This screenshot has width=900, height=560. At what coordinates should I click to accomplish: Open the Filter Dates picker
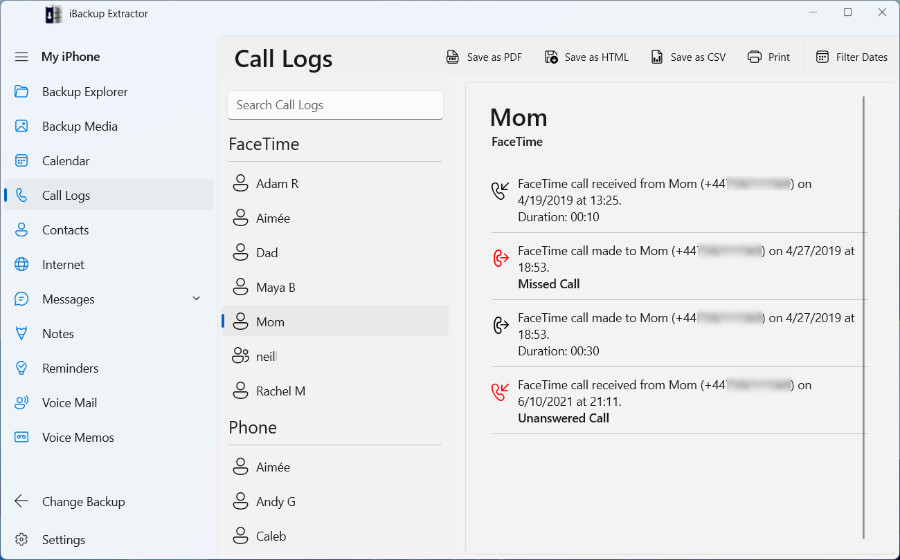(851, 57)
